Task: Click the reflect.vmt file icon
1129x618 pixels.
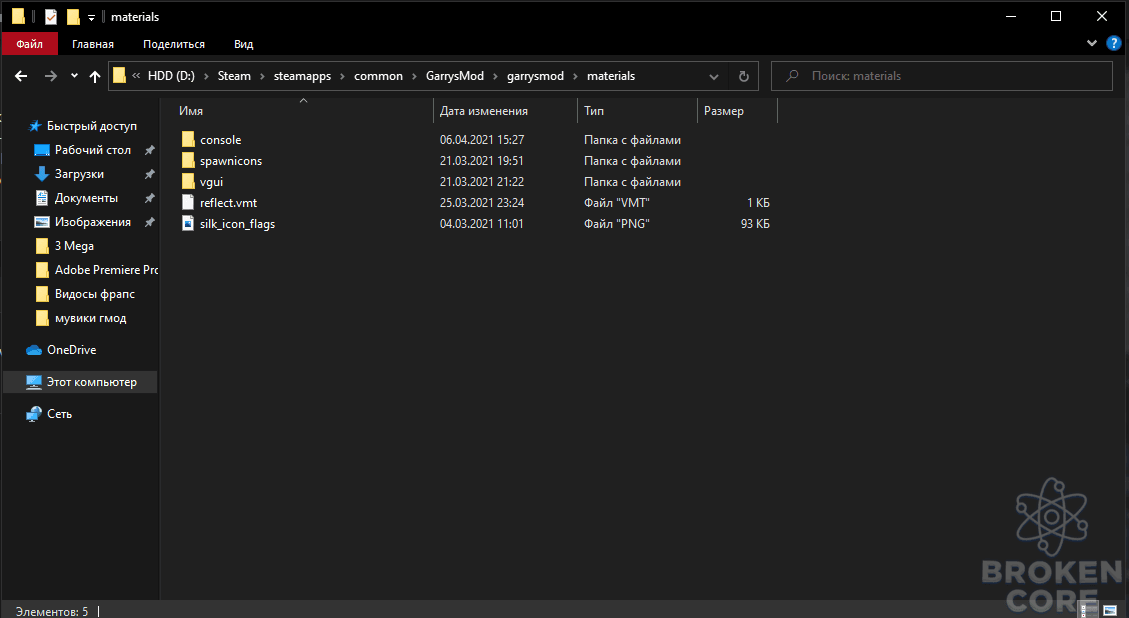Action: pyautogui.click(x=188, y=202)
